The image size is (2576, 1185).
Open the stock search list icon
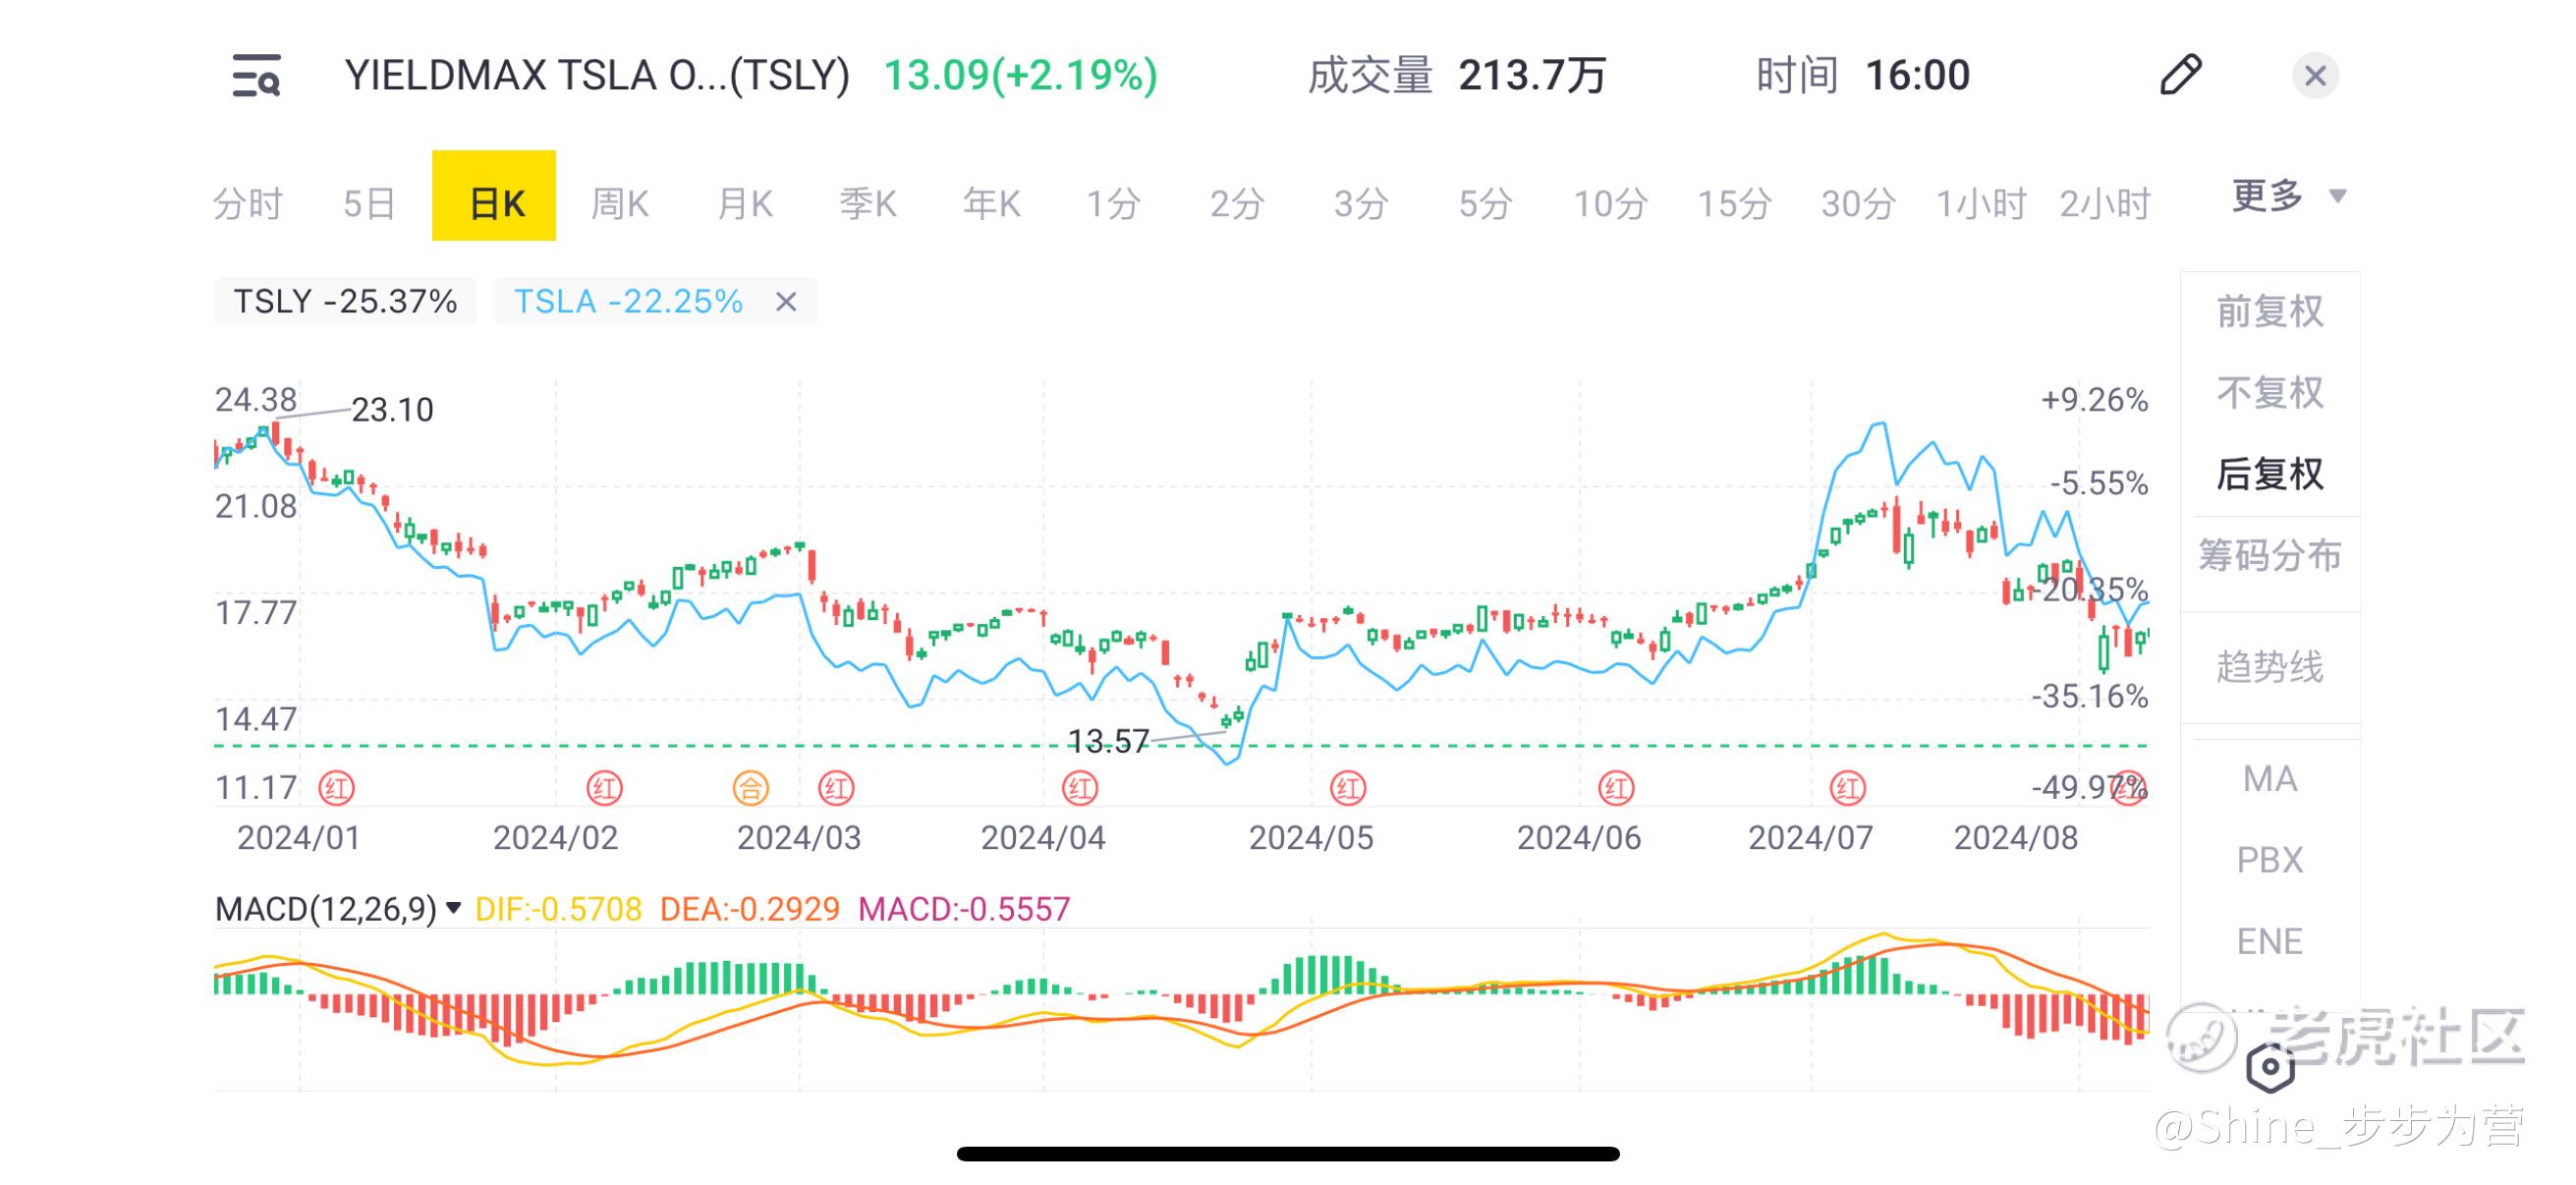point(256,76)
